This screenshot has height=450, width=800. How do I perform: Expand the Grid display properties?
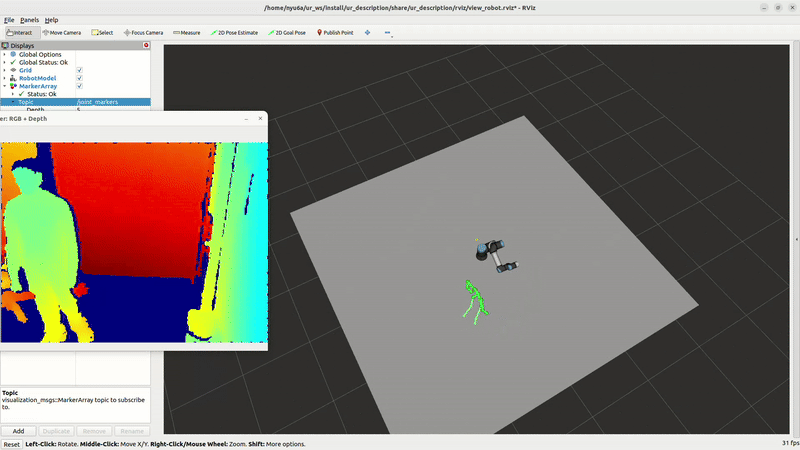pos(5,70)
